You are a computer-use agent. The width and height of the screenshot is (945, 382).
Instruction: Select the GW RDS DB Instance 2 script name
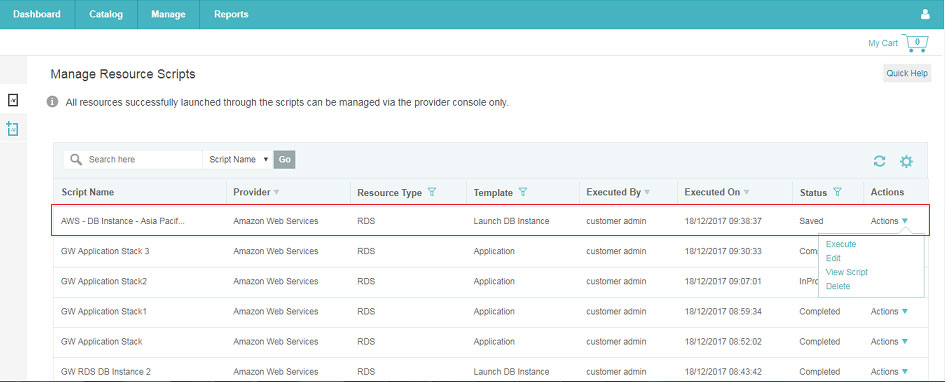(105, 372)
